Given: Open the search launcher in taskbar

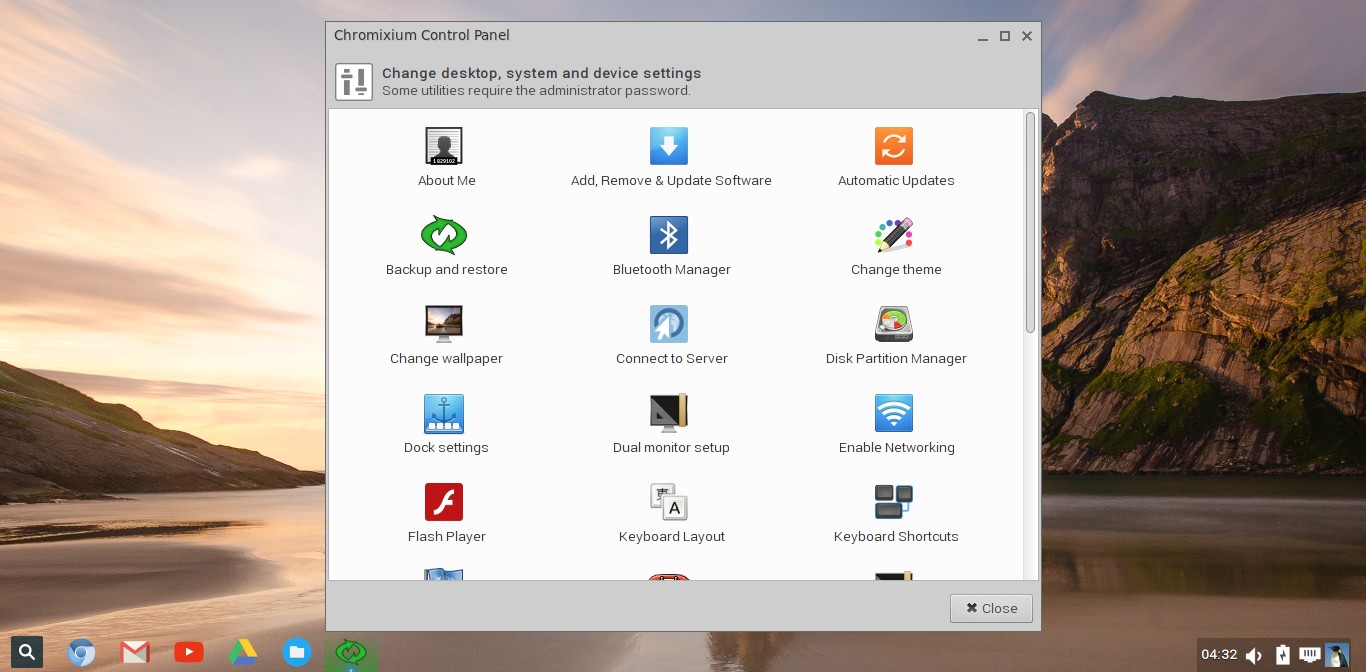Looking at the screenshot, I should click(27, 653).
